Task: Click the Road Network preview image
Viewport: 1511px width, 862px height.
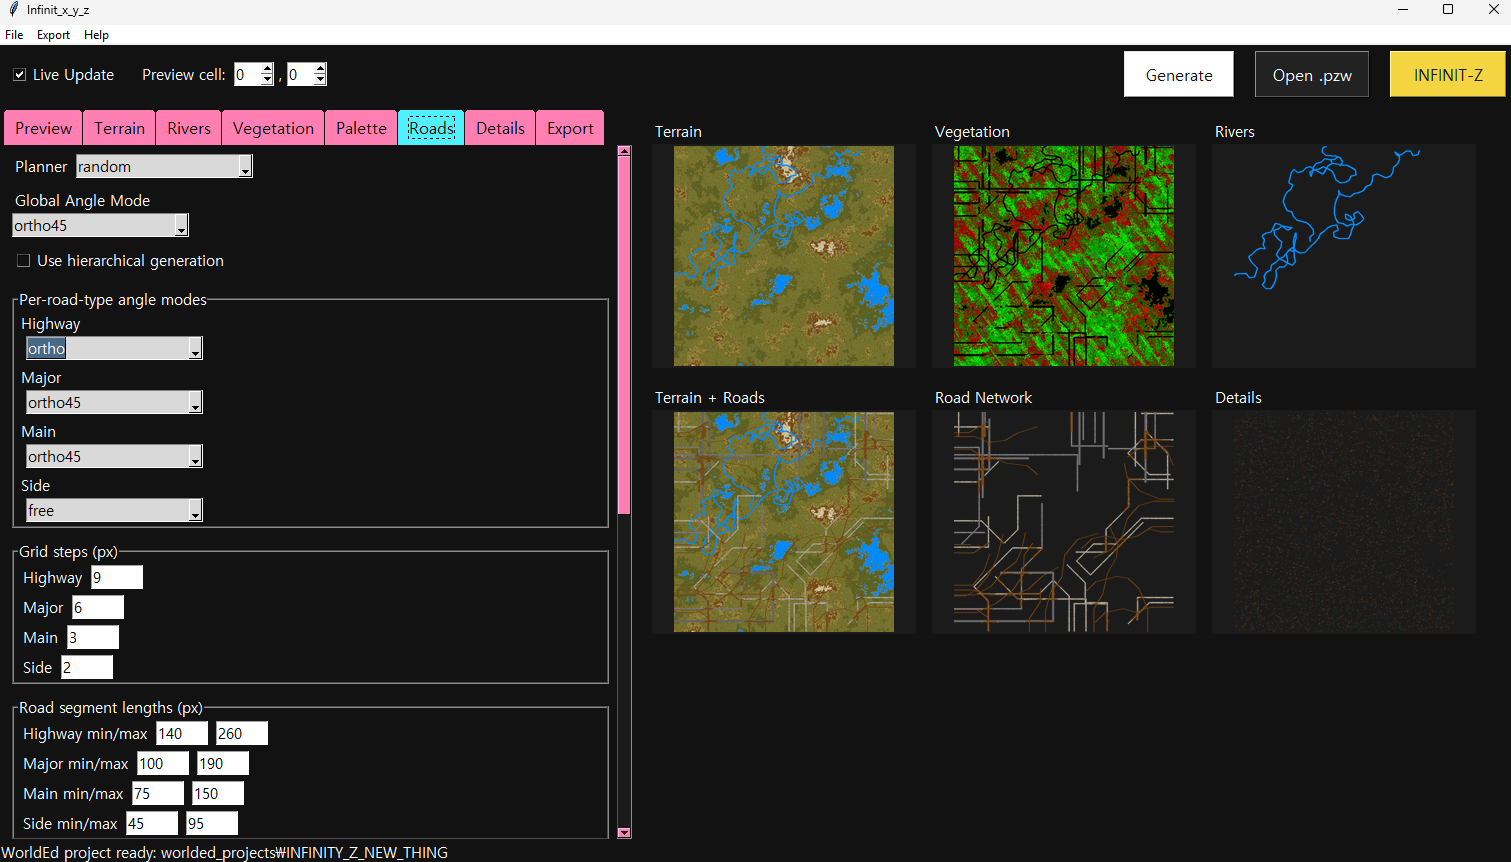Action: point(1063,521)
